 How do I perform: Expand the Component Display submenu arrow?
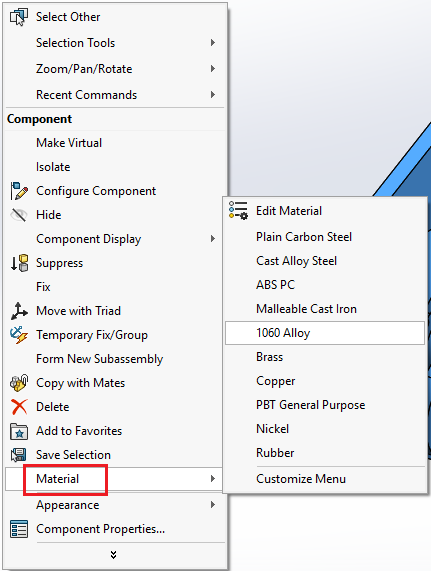213,239
